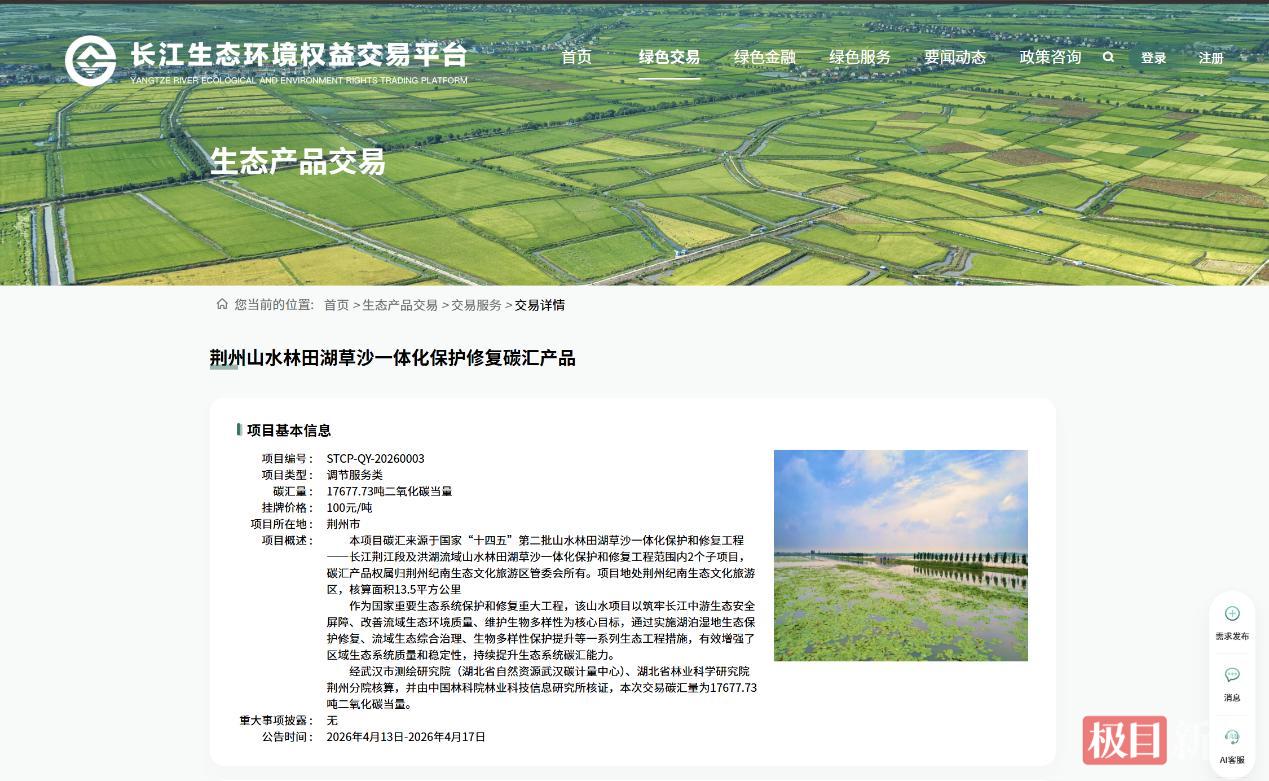Click the 需求发布 plus icon
1269x781 pixels.
1232,613
